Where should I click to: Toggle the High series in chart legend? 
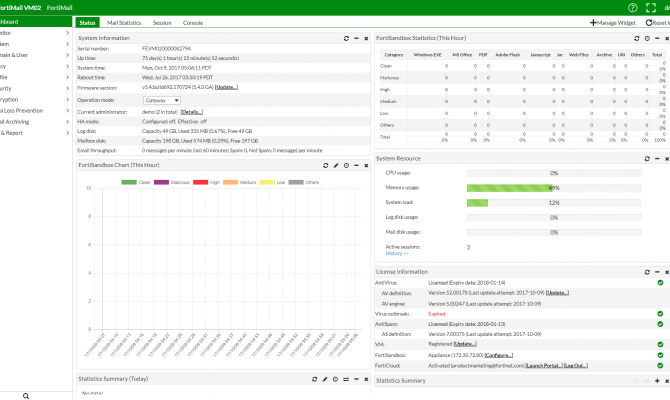click(x=206, y=182)
